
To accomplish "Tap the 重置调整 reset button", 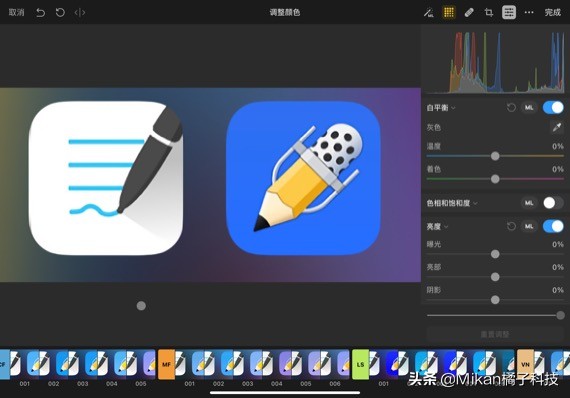I will pyautogui.click(x=495, y=334).
